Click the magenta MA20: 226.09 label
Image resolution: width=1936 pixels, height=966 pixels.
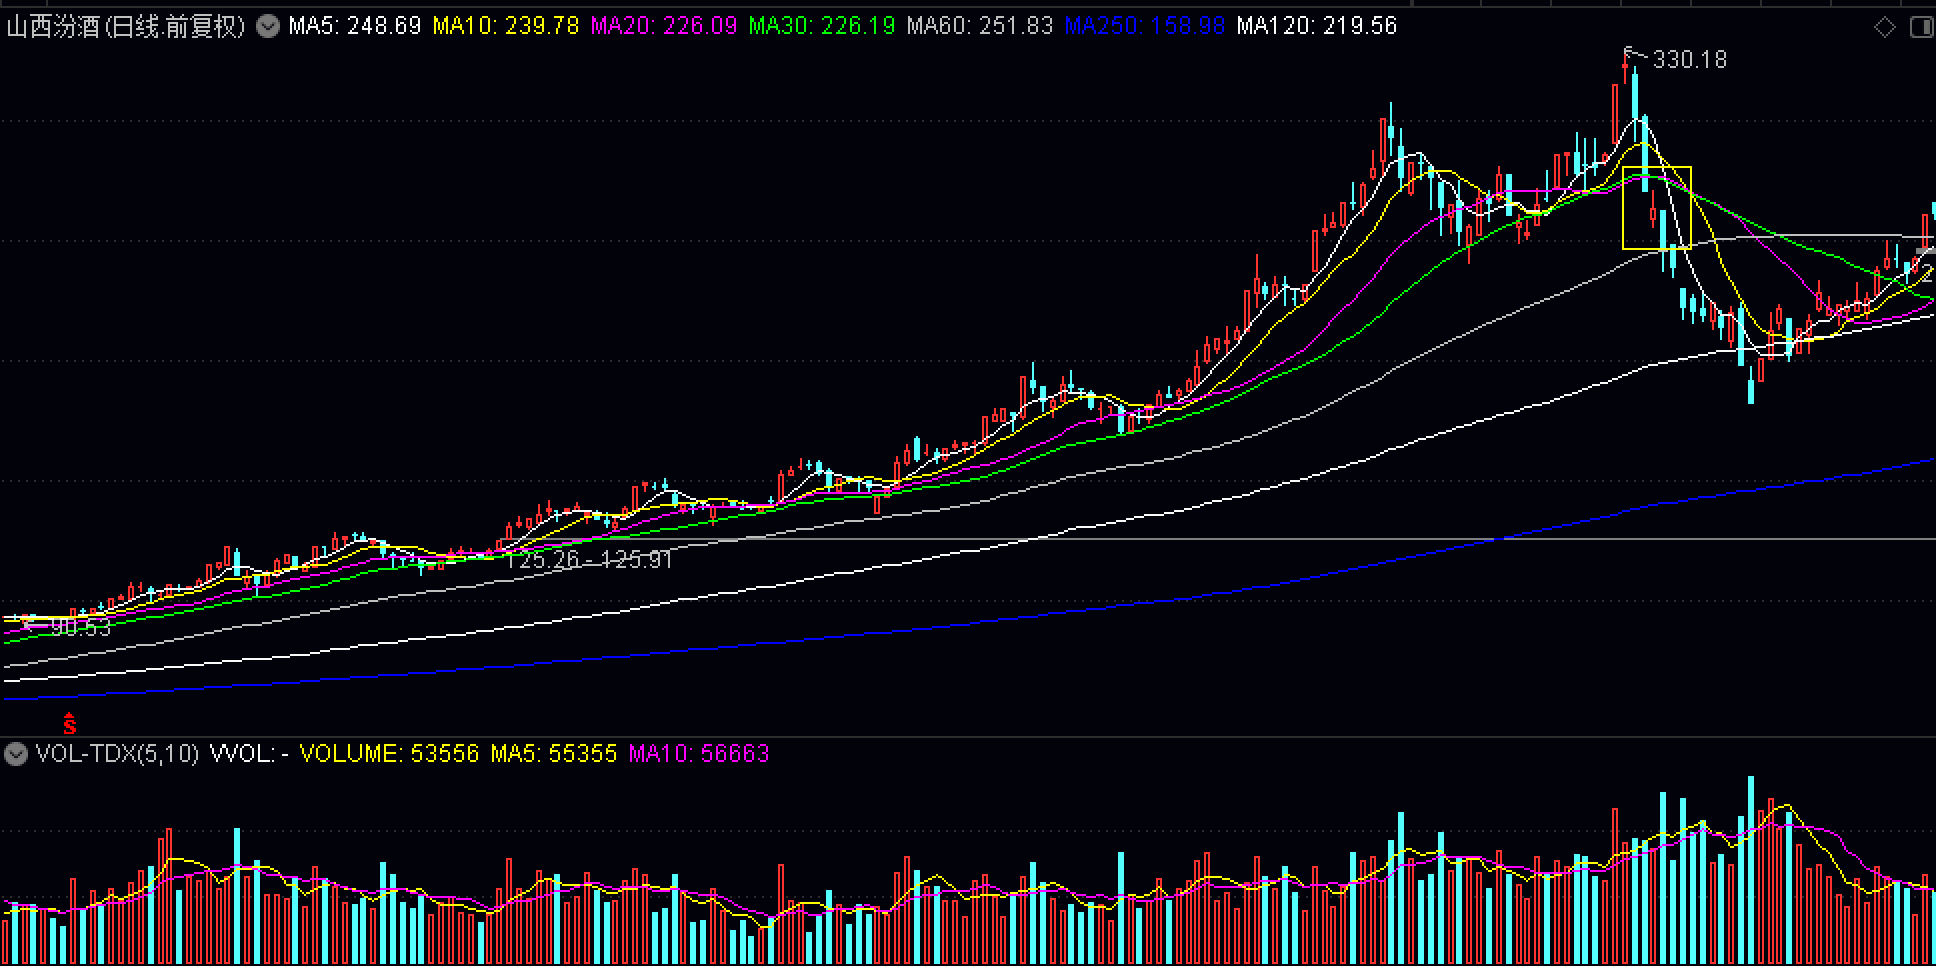click(x=664, y=26)
